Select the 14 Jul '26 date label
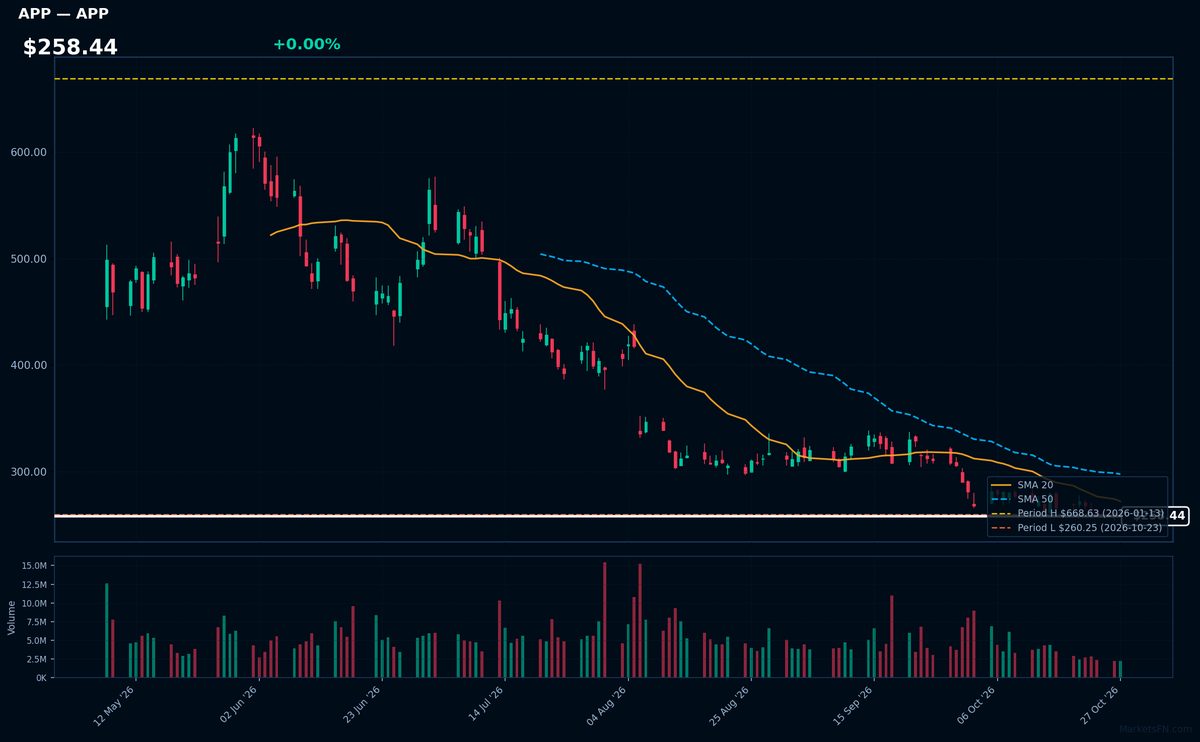This screenshot has width=1200, height=742. pos(485,705)
